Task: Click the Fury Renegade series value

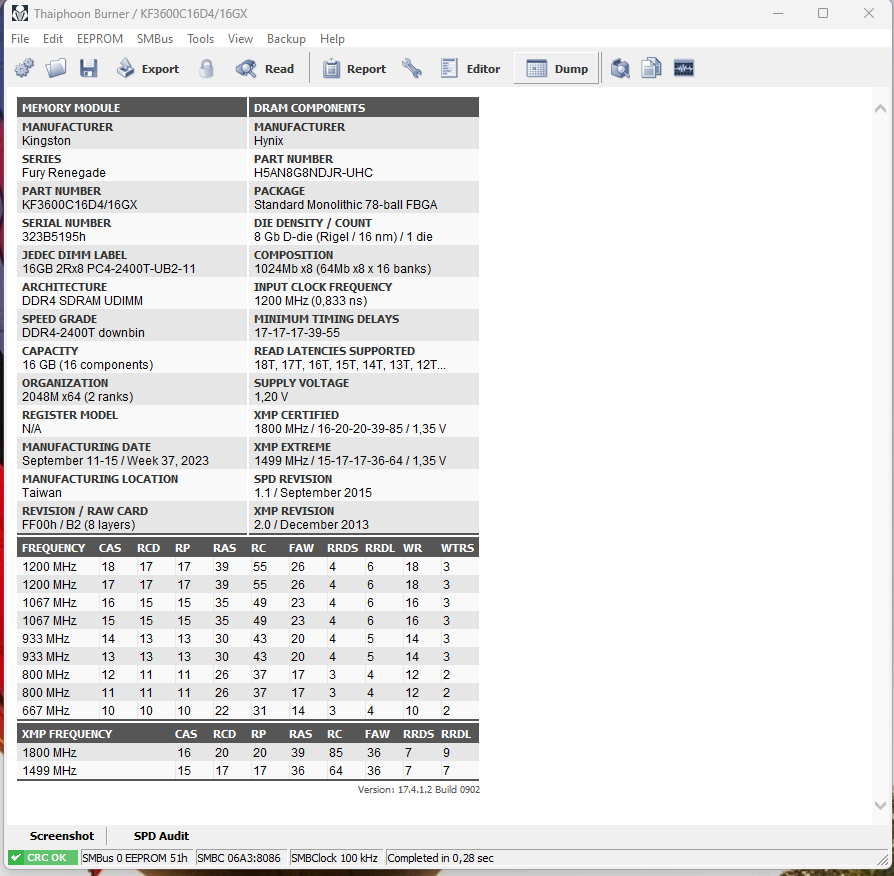Action: (x=64, y=173)
